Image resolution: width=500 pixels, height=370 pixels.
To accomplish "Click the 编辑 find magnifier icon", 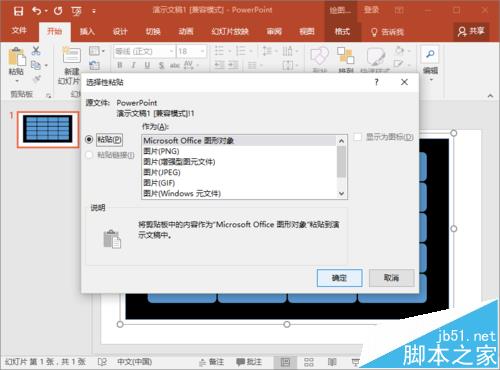I will pos(430,54).
